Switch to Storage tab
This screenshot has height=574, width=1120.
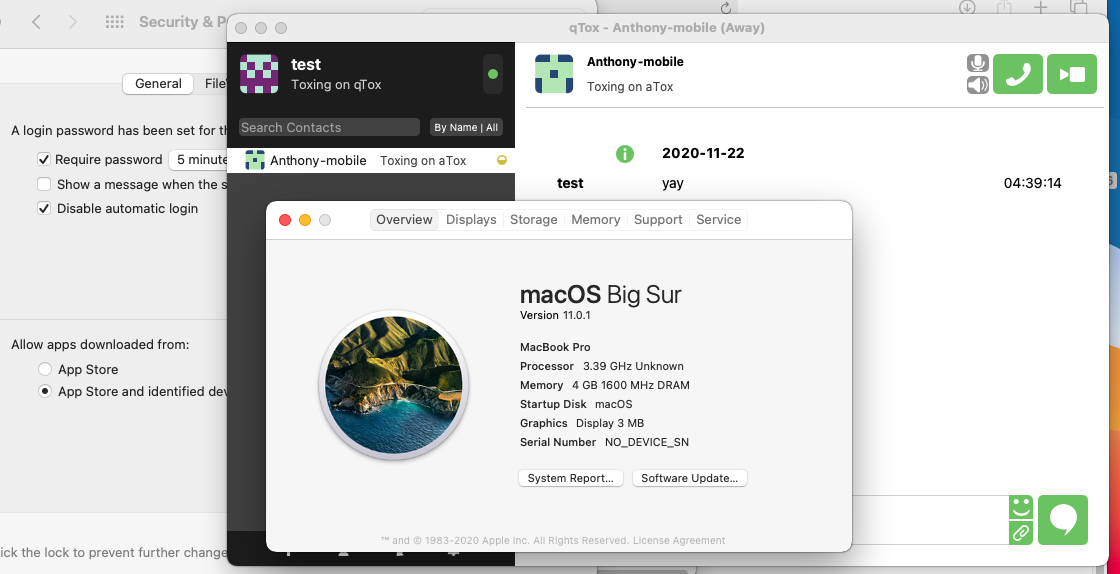click(x=534, y=220)
